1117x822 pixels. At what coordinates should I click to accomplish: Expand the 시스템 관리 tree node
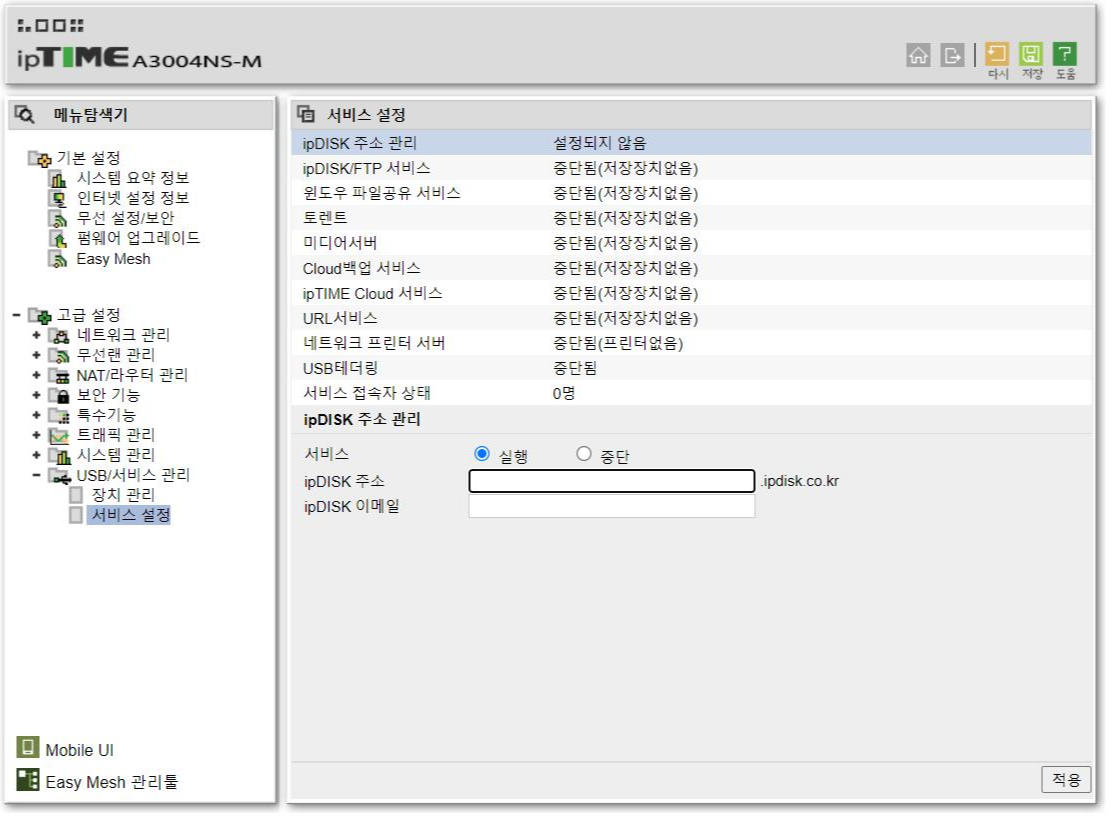pos(36,454)
